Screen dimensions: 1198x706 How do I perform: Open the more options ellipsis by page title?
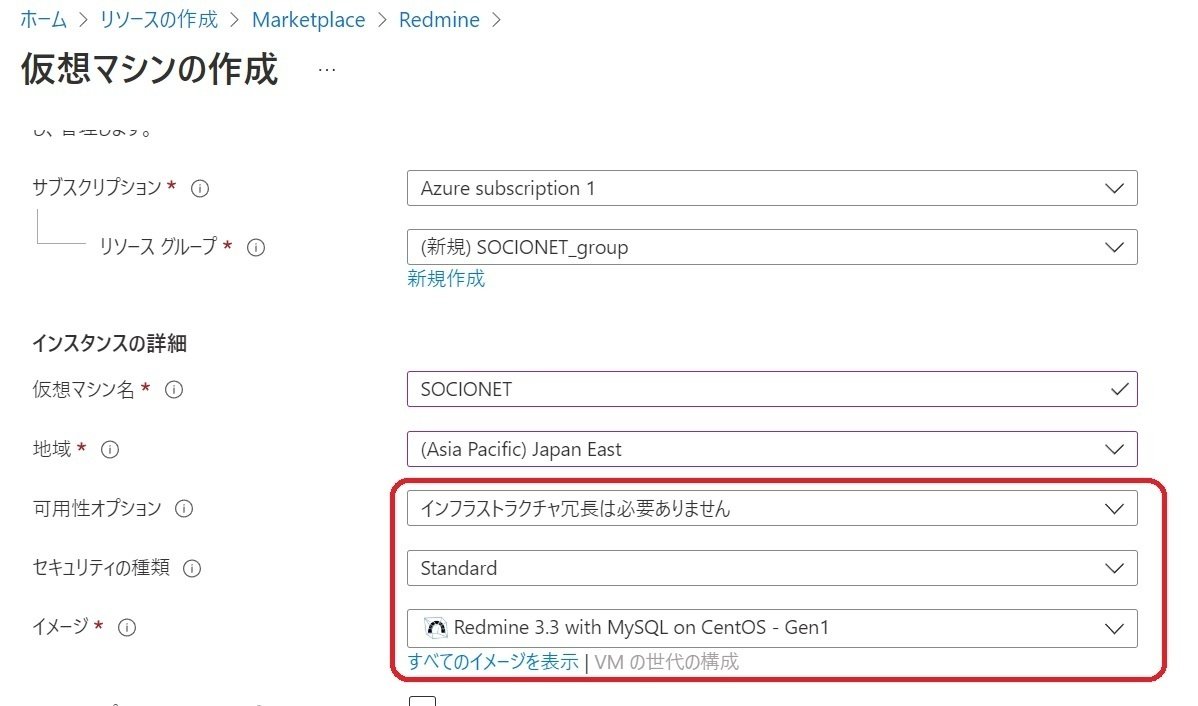326,70
